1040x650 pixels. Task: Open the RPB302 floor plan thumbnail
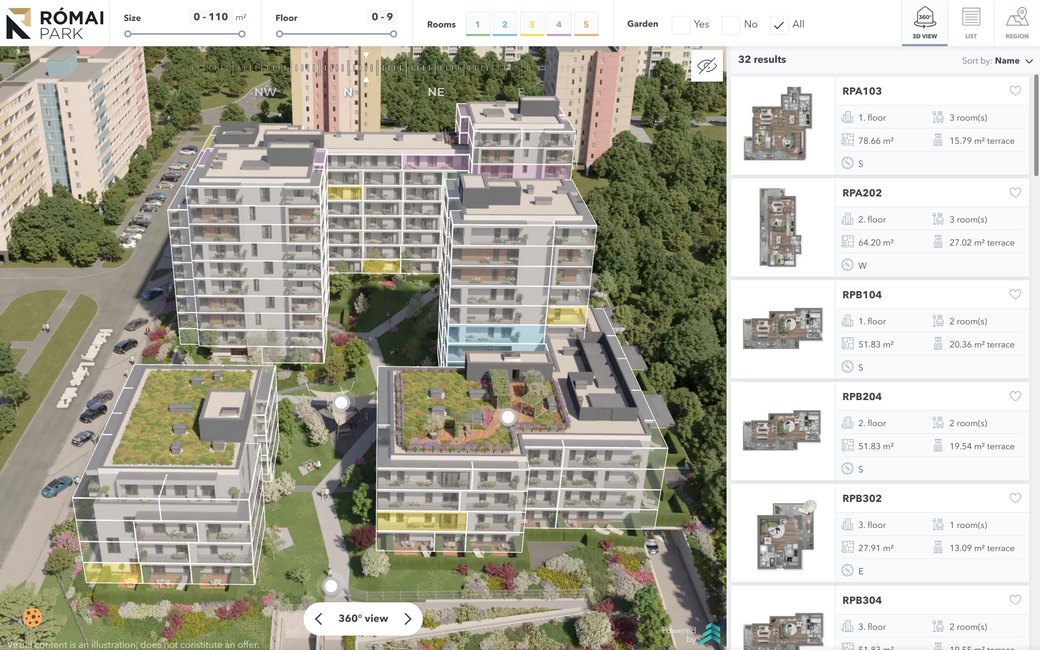(x=785, y=534)
